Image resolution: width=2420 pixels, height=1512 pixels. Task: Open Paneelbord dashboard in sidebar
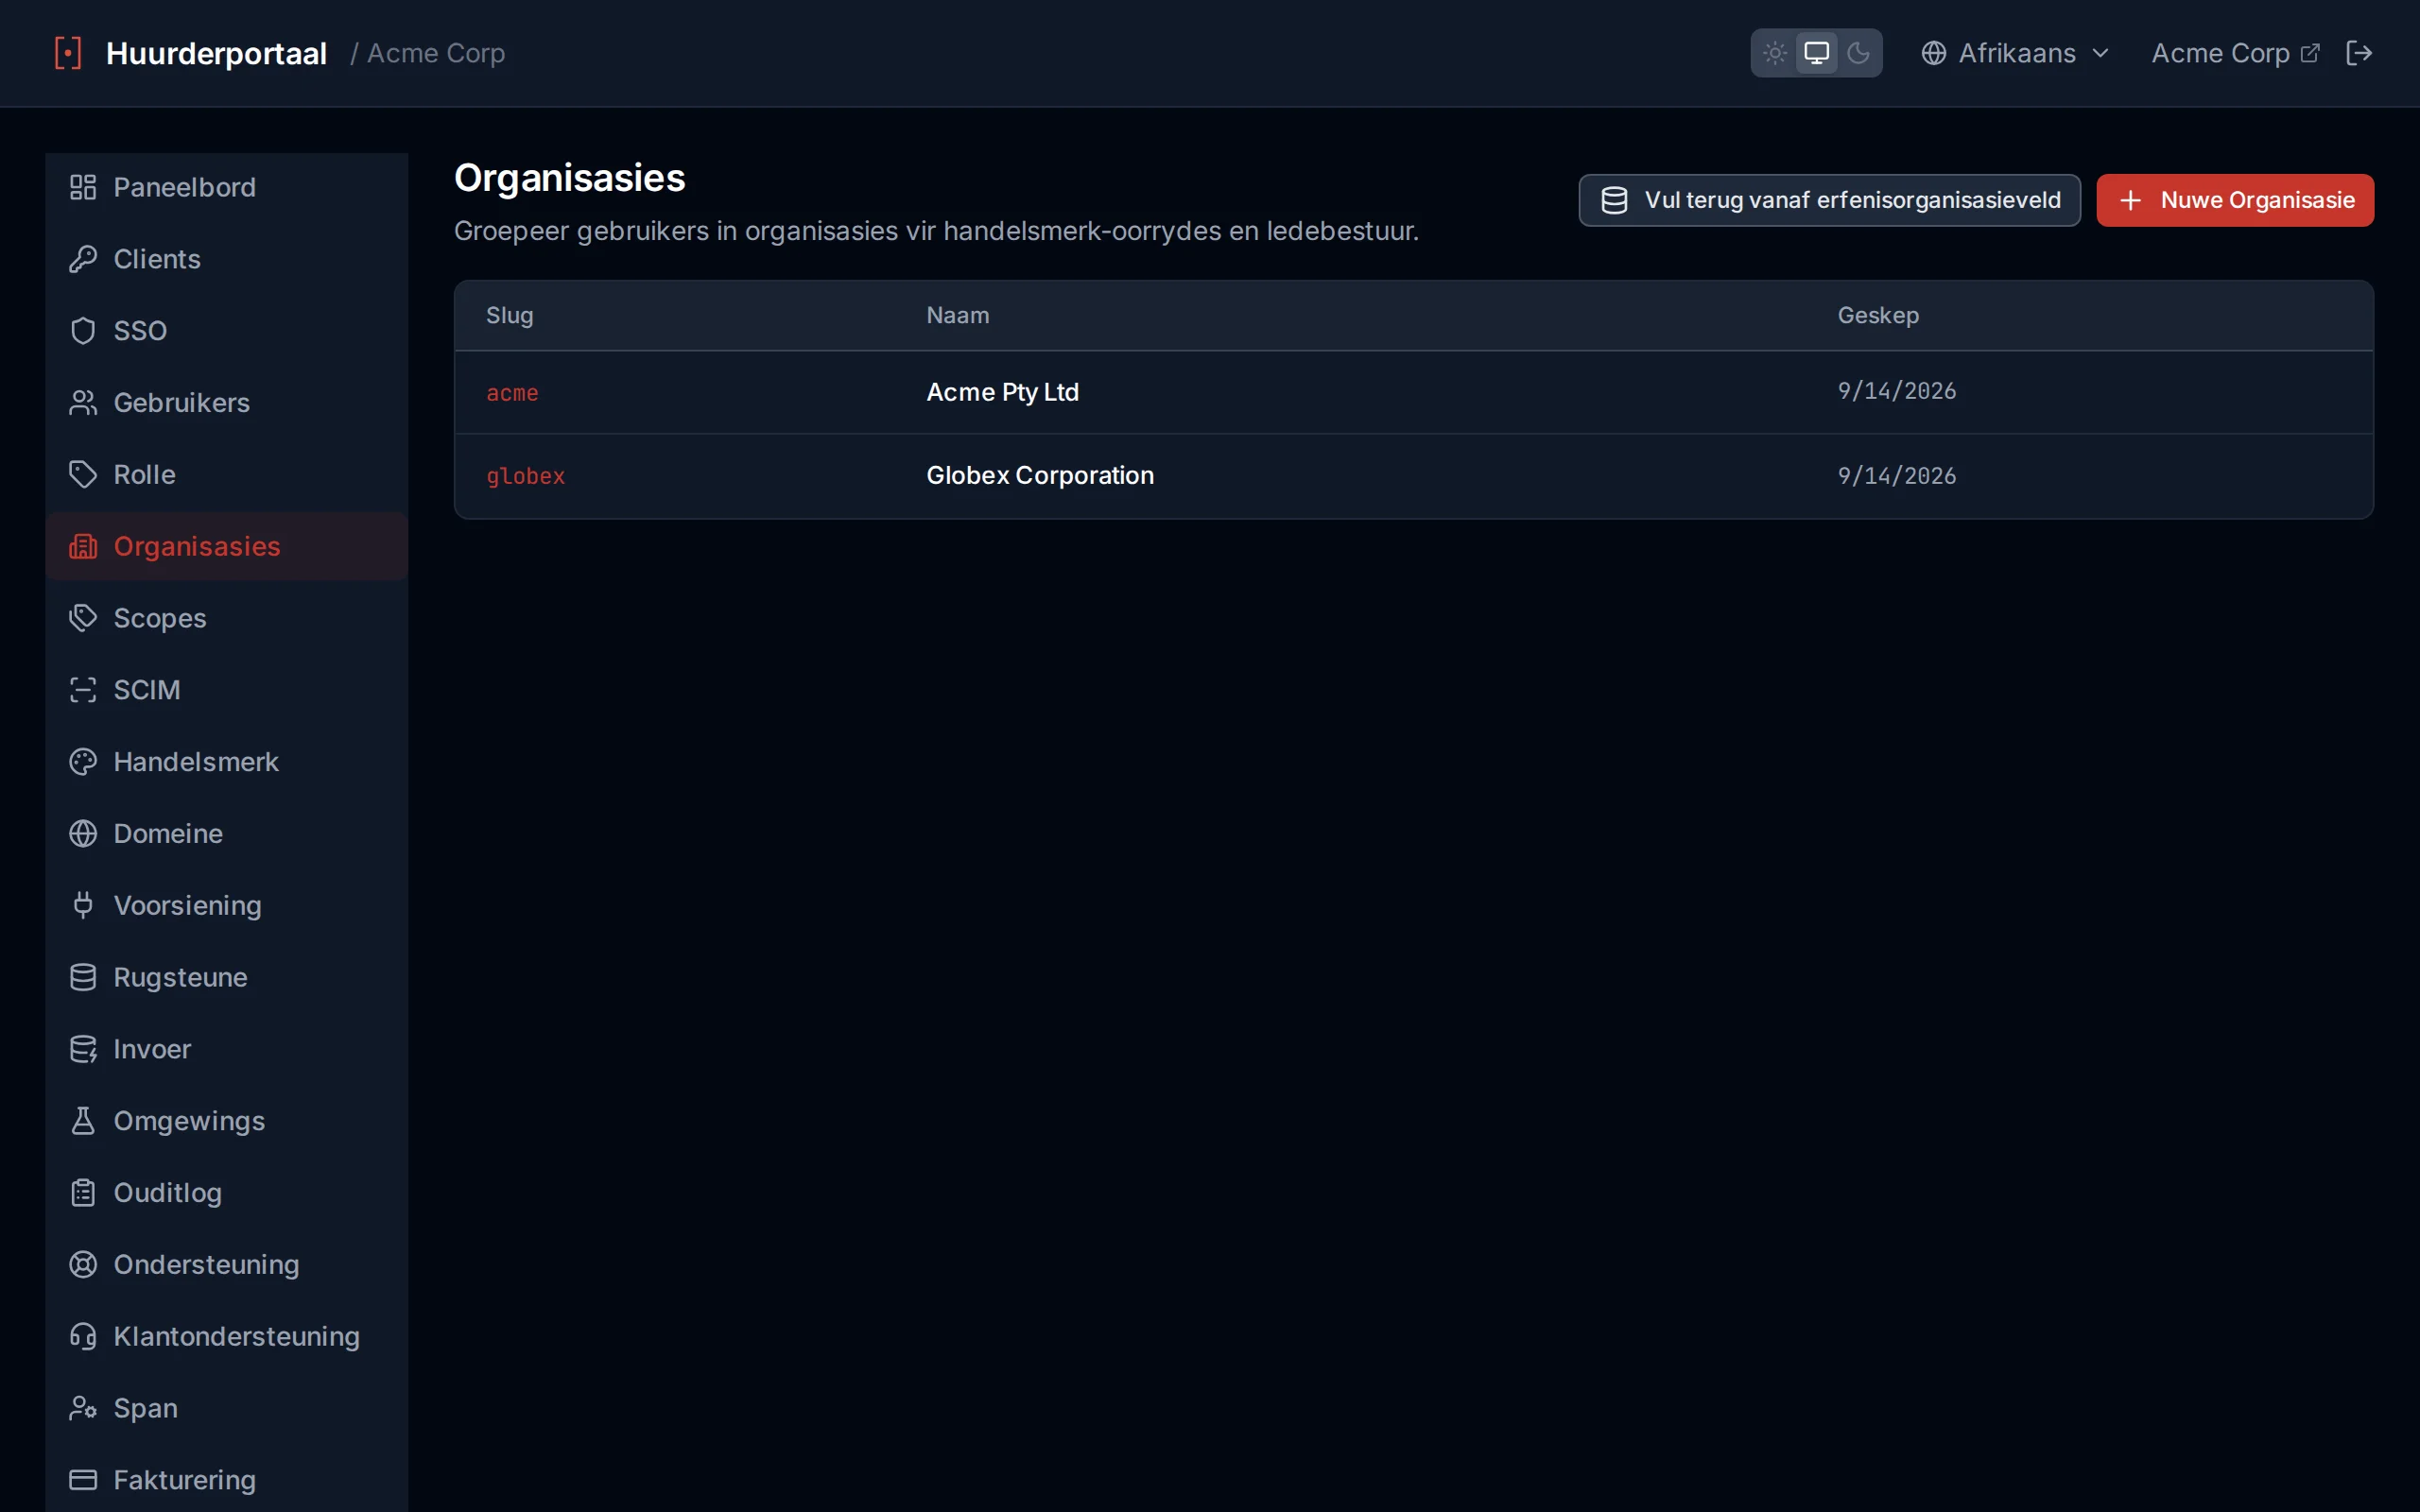(227, 187)
